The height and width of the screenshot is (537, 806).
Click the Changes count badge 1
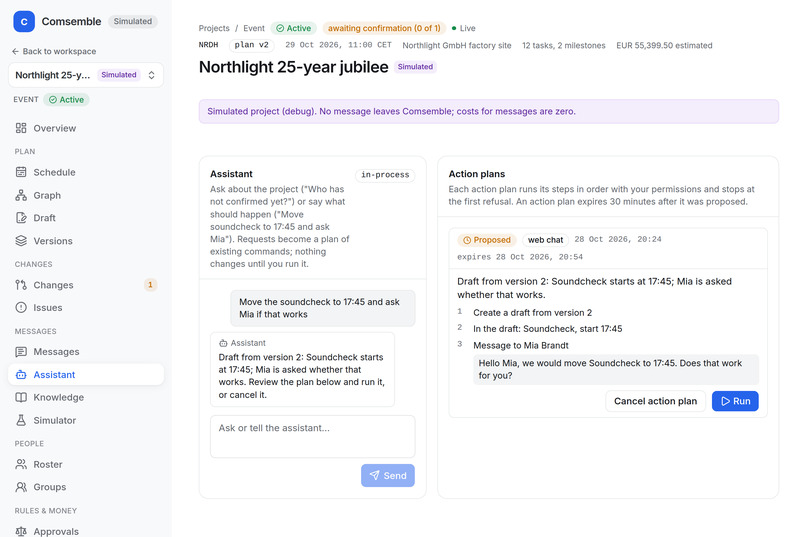pyautogui.click(x=150, y=285)
